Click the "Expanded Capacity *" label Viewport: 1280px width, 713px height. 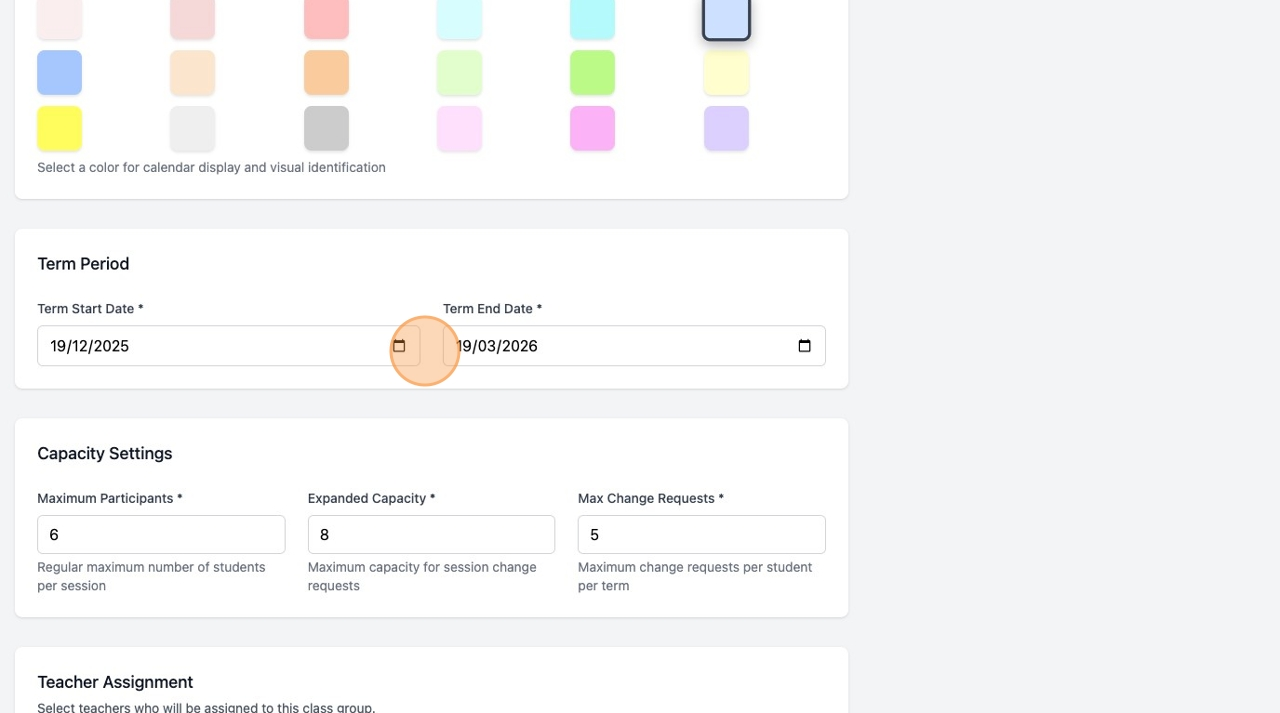[372, 498]
